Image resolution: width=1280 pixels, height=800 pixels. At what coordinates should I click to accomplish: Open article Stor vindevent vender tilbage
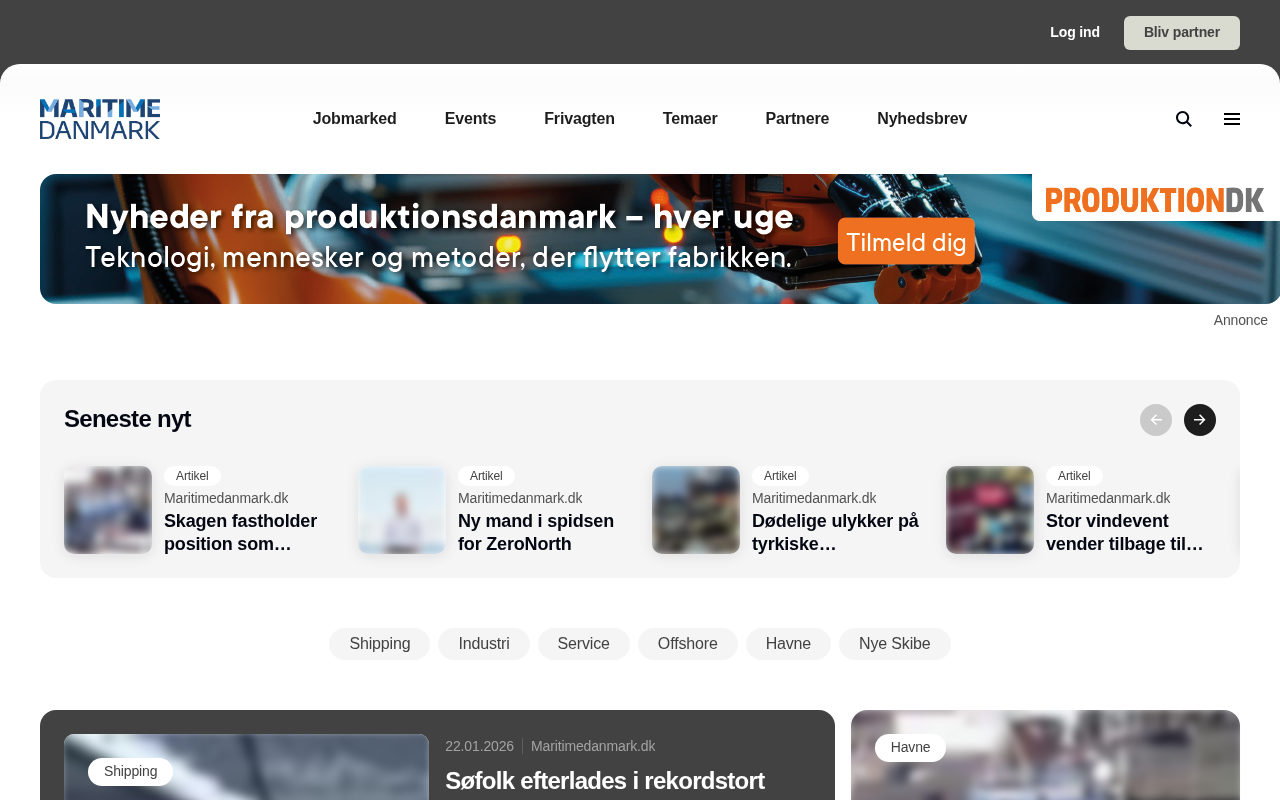coord(1125,533)
